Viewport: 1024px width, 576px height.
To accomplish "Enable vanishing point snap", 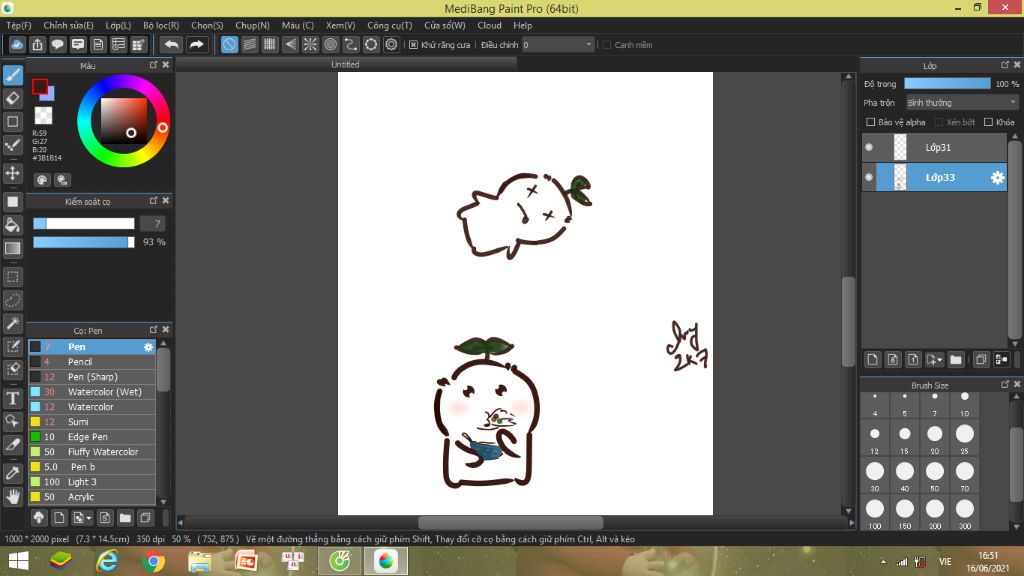I will coord(290,44).
